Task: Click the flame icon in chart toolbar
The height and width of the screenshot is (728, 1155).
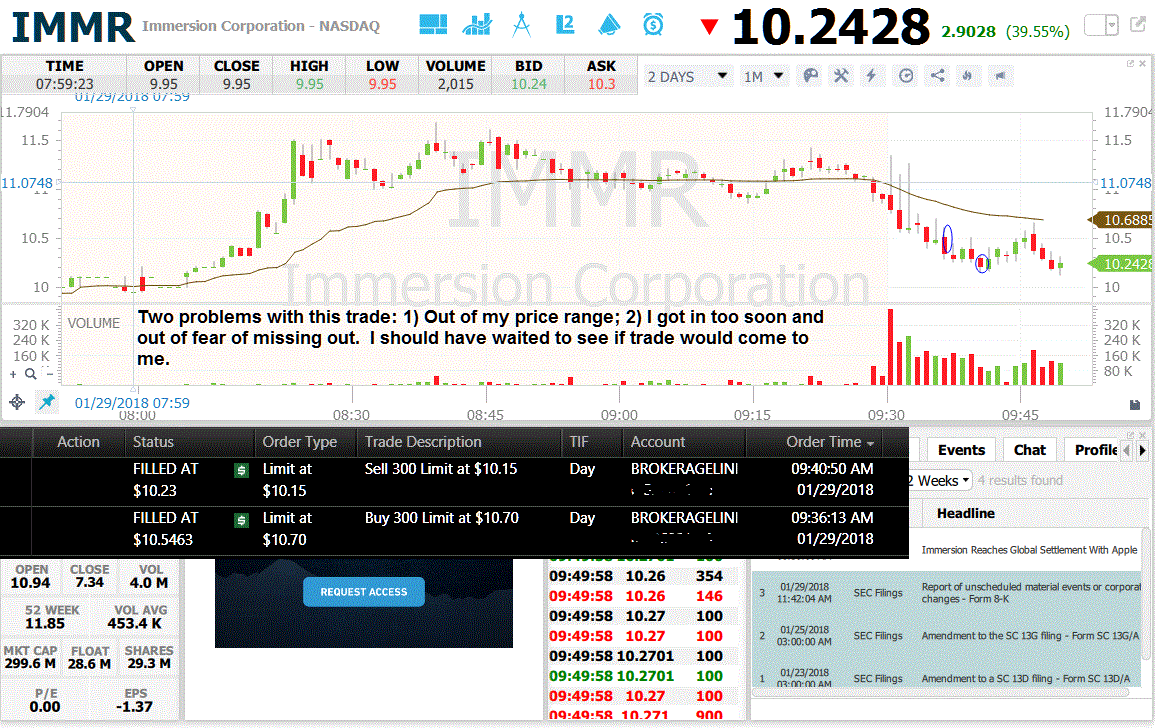Action: 967,75
